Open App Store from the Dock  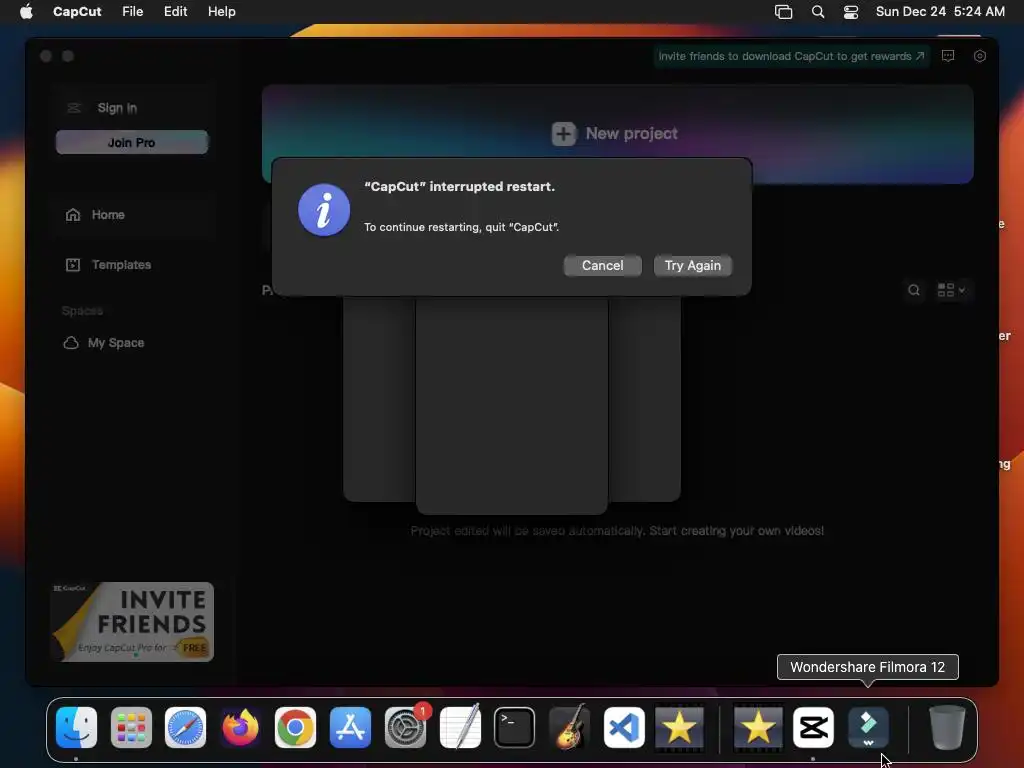(350, 728)
